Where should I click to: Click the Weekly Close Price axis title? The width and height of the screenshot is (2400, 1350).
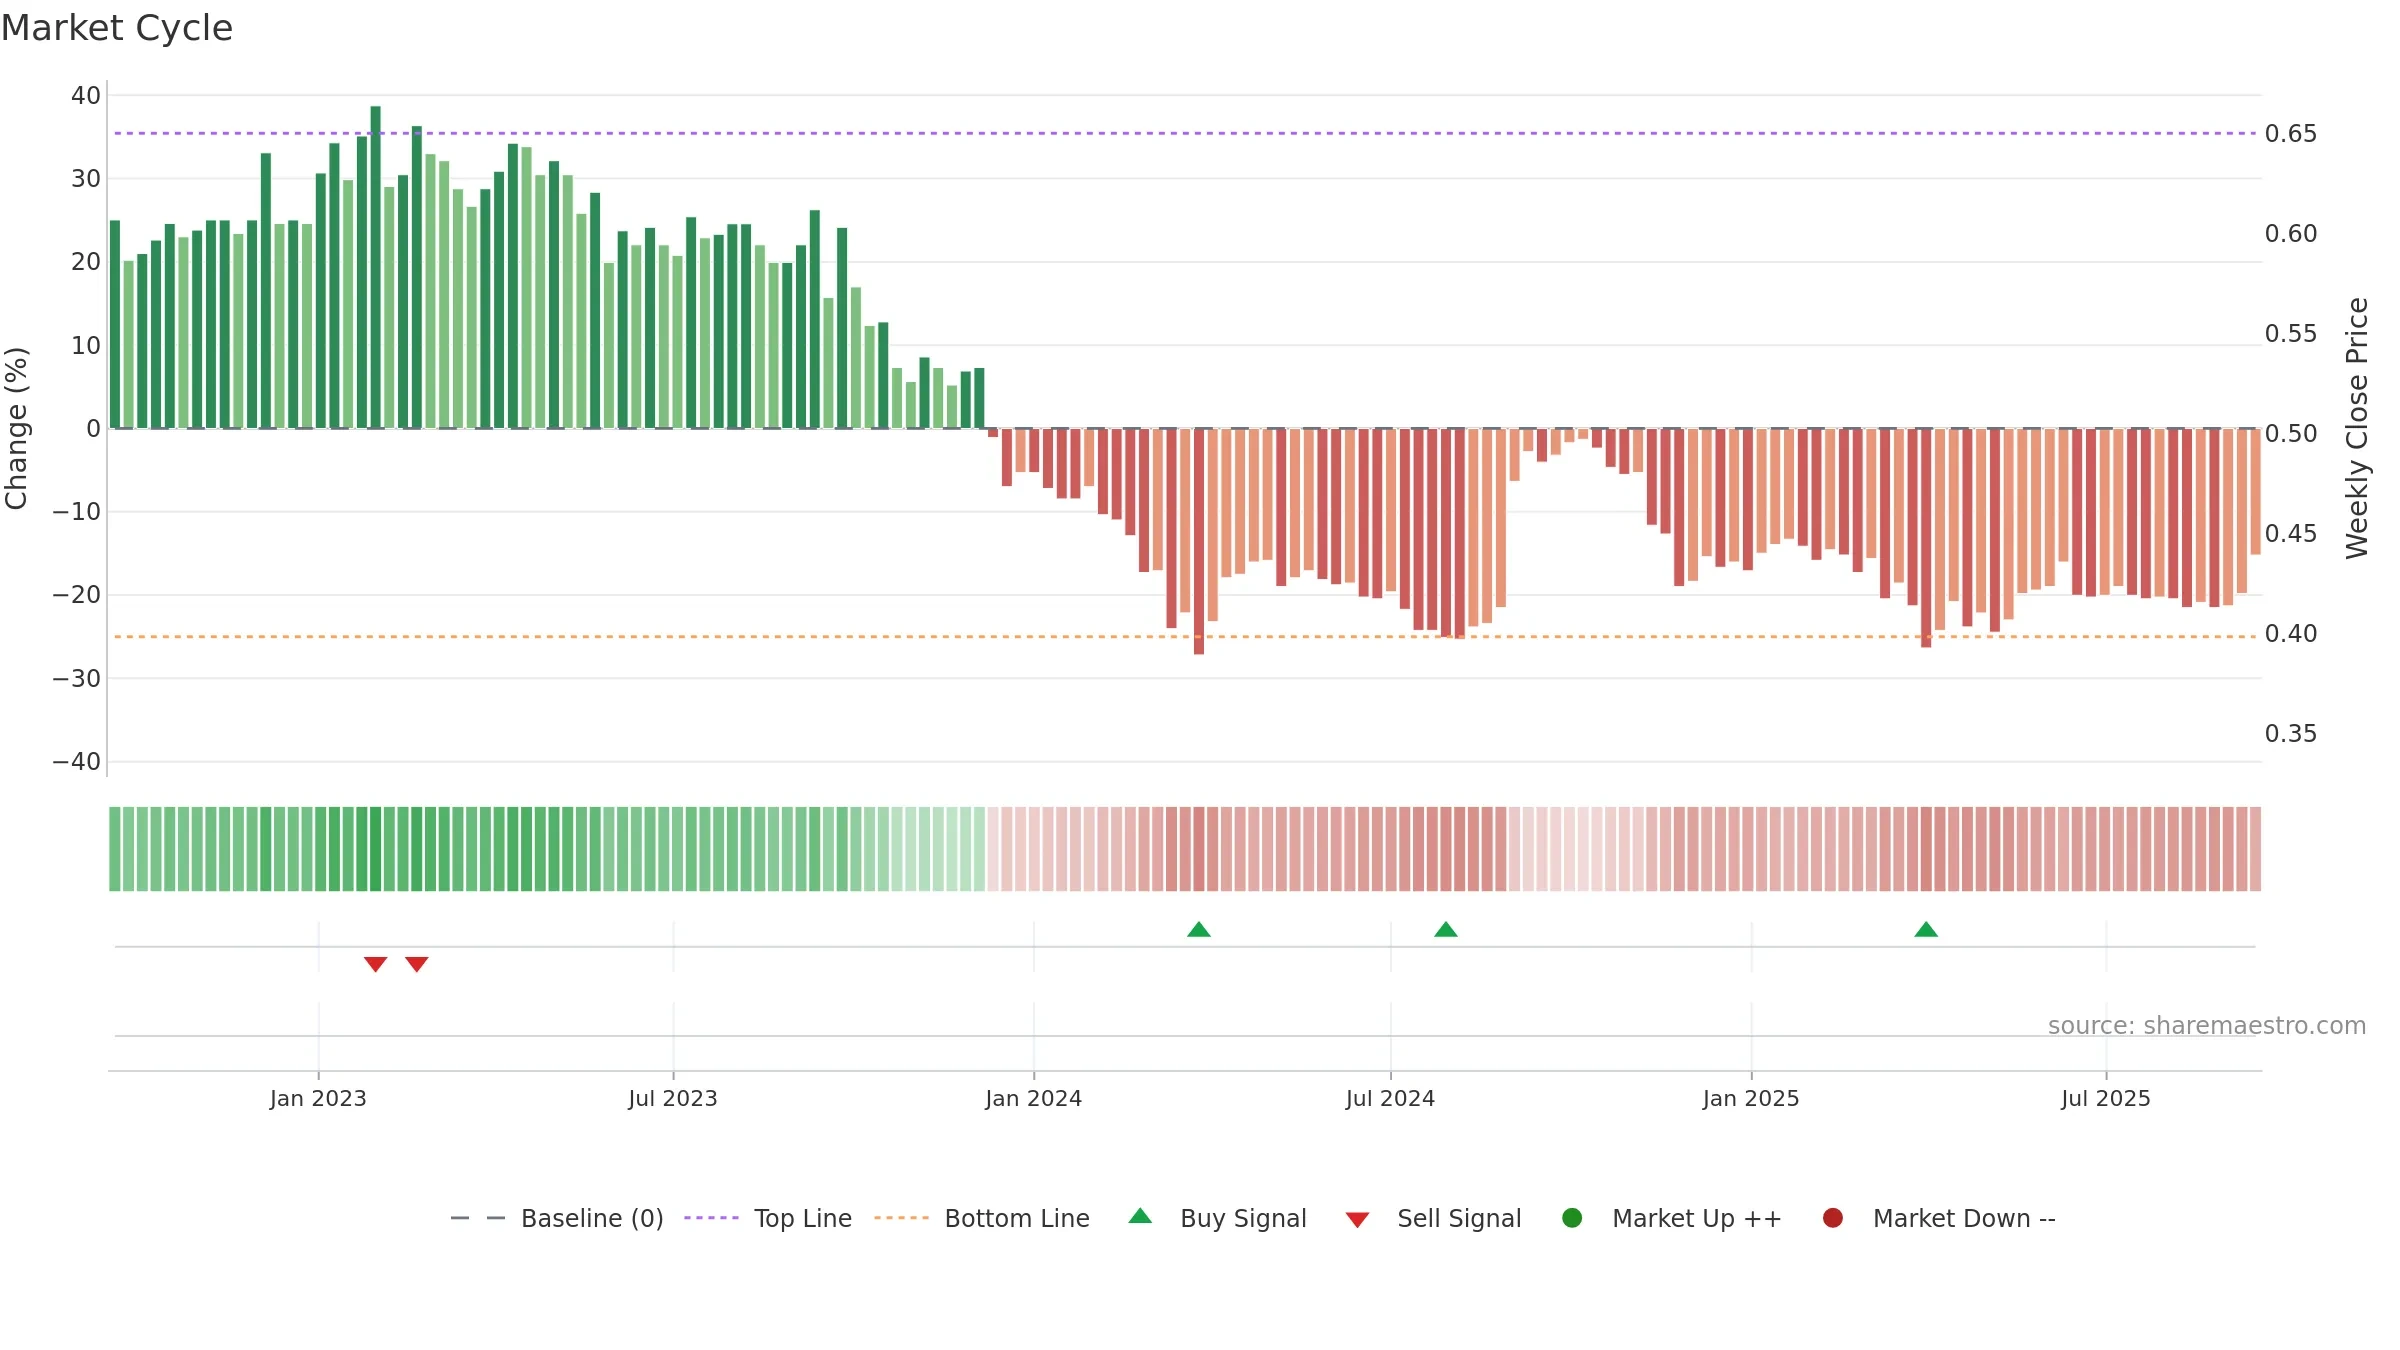[2357, 428]
